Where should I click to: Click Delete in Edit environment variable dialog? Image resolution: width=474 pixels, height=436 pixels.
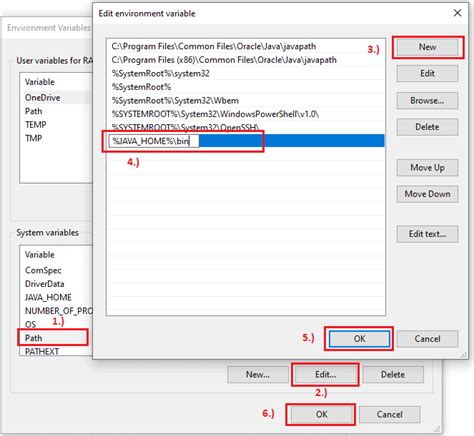[x=427, y=127]
